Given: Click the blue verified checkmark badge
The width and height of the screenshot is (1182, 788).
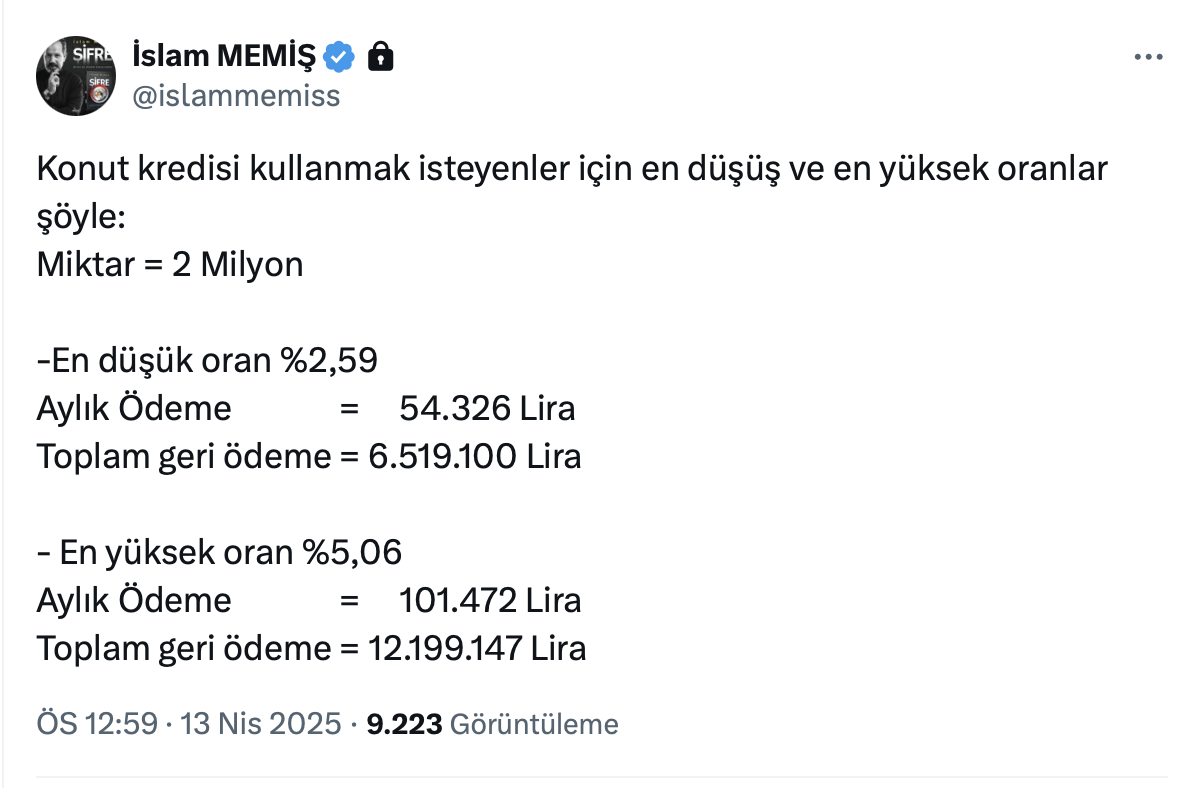Looking at the screenshot, I should (x=340, y=57).
